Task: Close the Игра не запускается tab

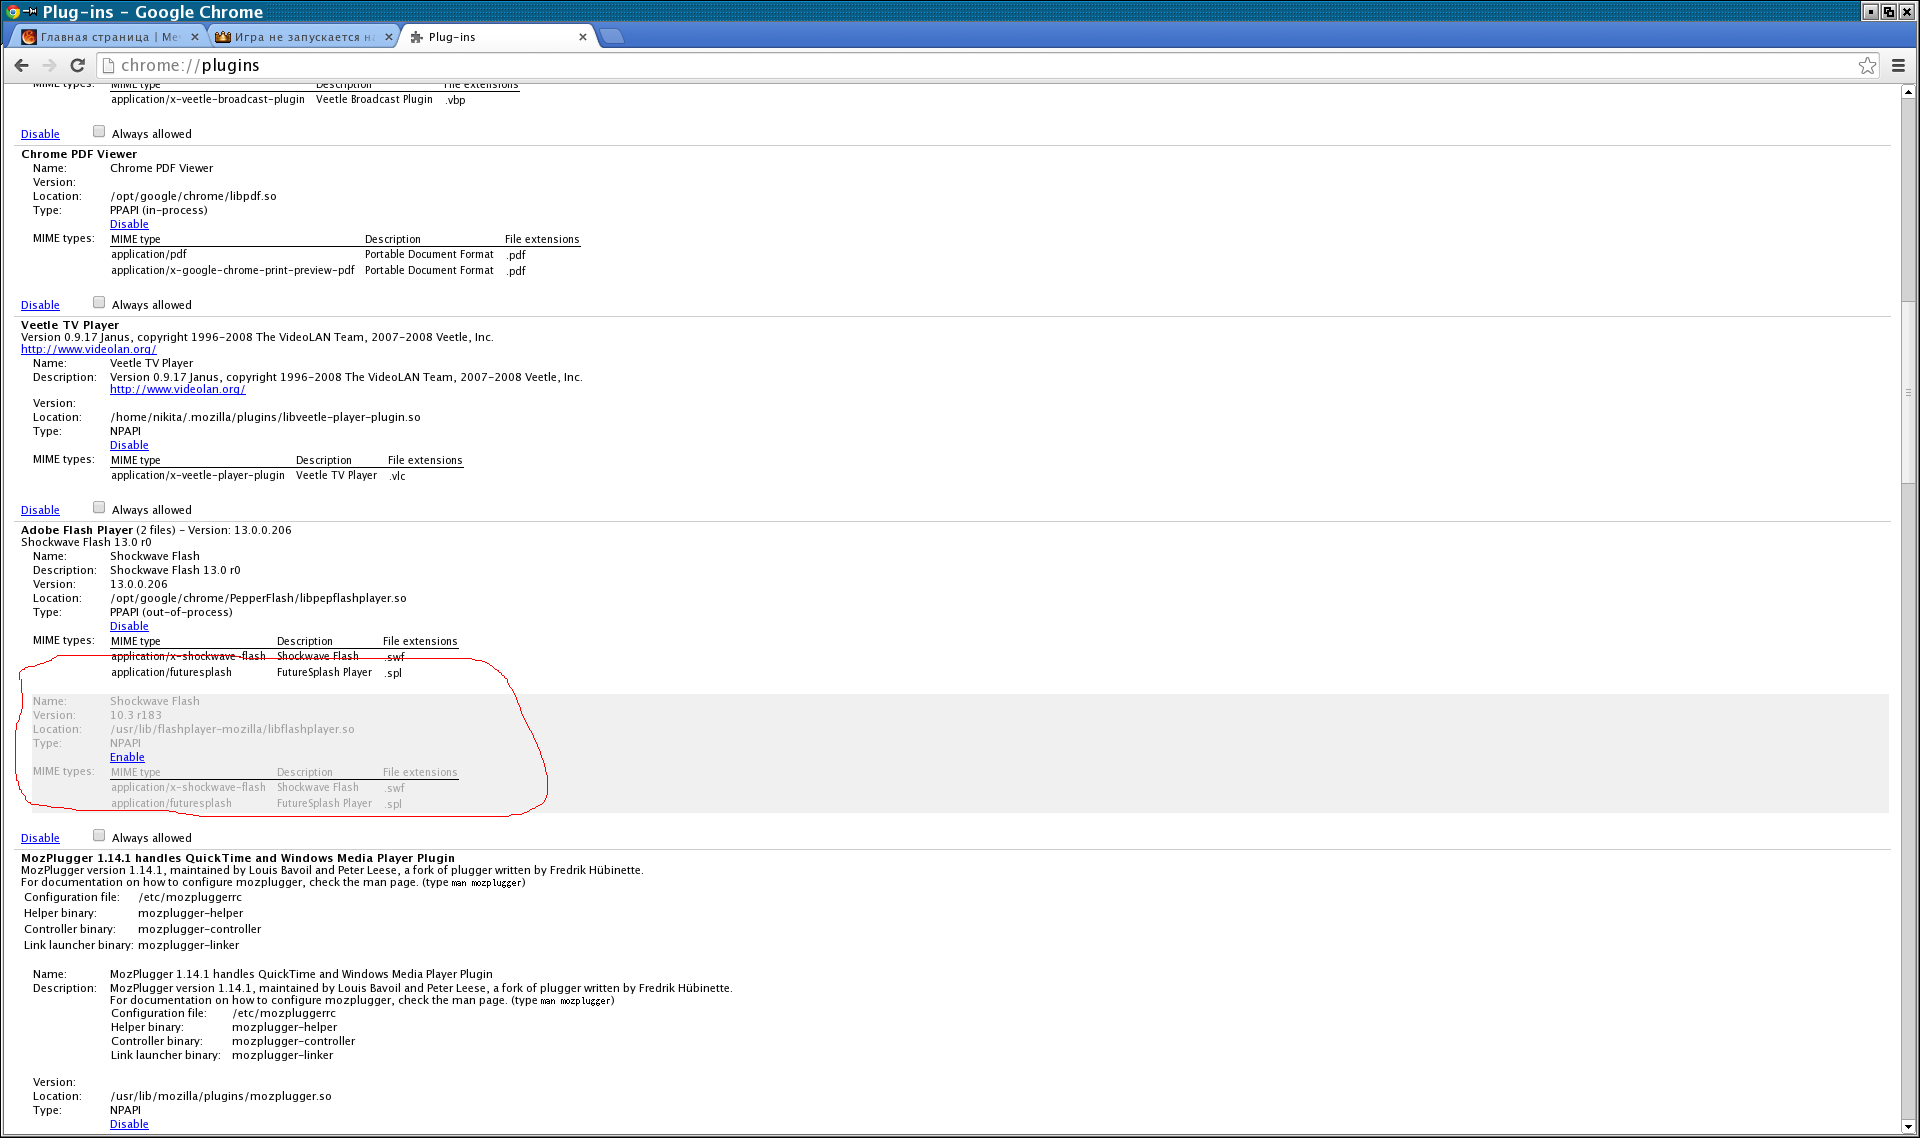Action: tap(389, 37)
